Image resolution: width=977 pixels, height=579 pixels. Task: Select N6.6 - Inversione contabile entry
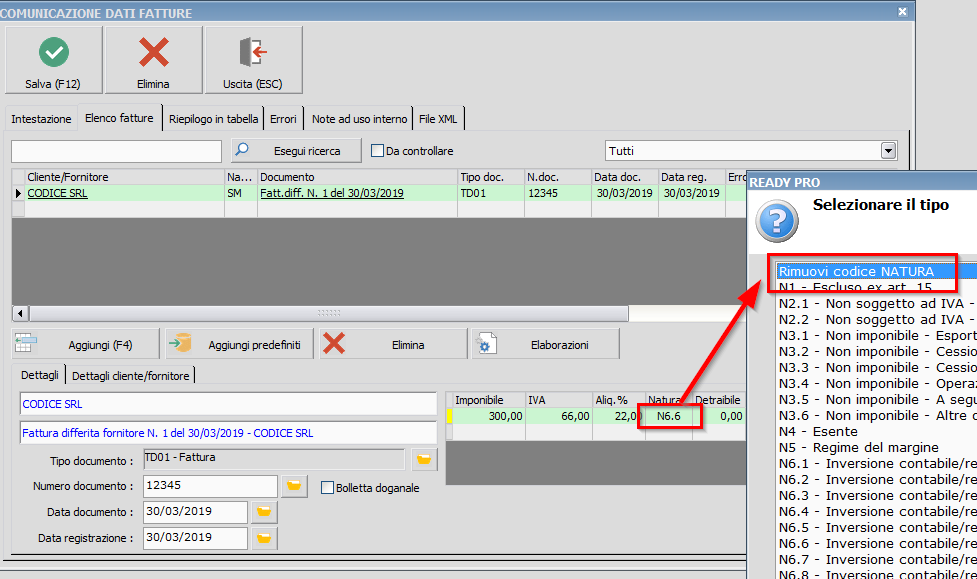coord(877,543)
